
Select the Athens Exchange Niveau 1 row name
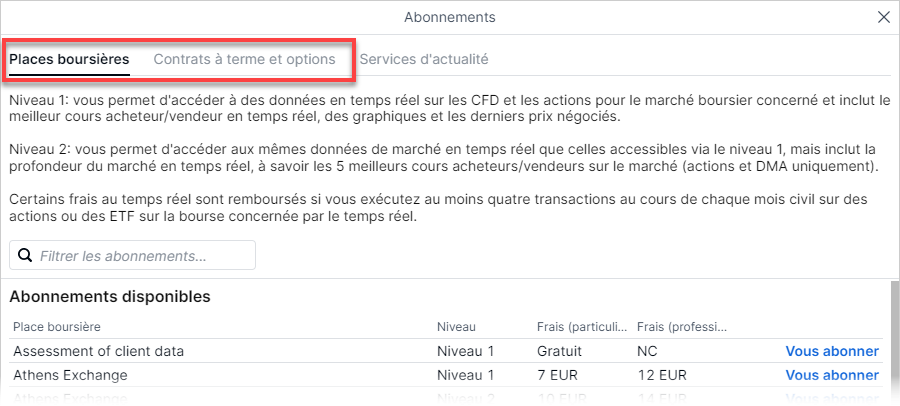pos(70,375)
